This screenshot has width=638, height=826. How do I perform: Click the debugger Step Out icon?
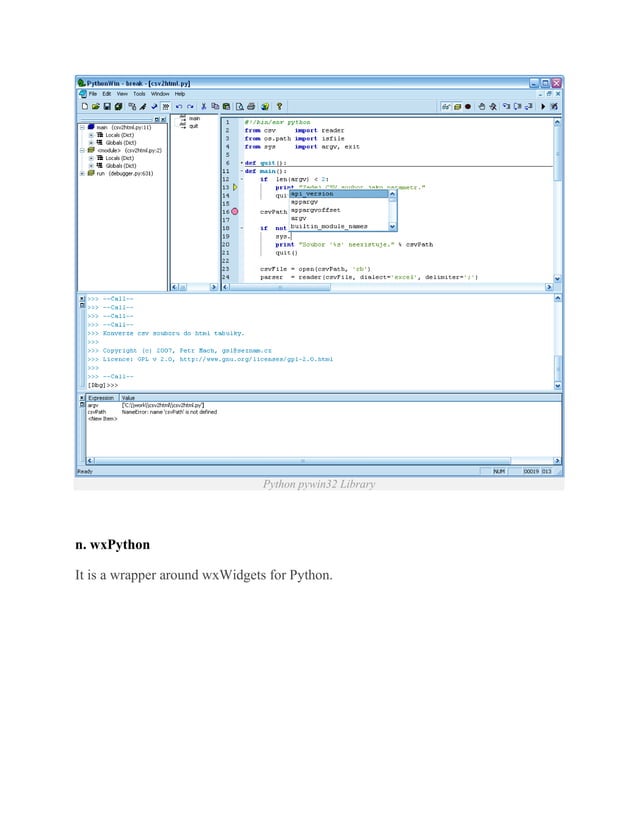pyautogui.click(x=528, y=106)
